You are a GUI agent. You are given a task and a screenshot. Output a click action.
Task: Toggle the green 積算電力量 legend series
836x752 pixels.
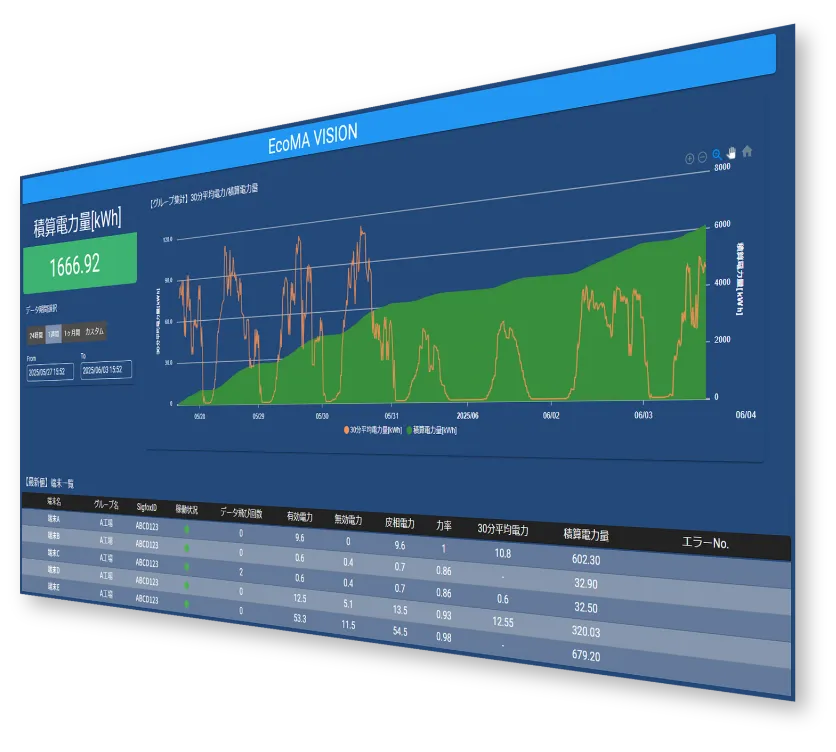432,430
